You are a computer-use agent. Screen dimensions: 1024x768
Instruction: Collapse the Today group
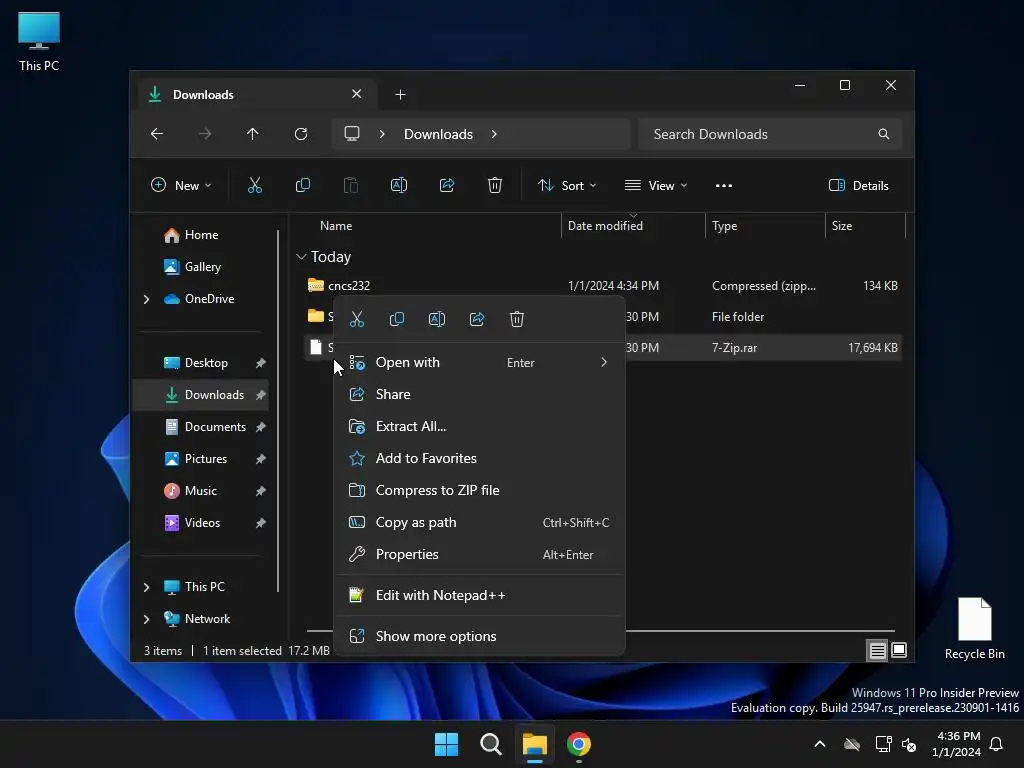coord(301,257)
